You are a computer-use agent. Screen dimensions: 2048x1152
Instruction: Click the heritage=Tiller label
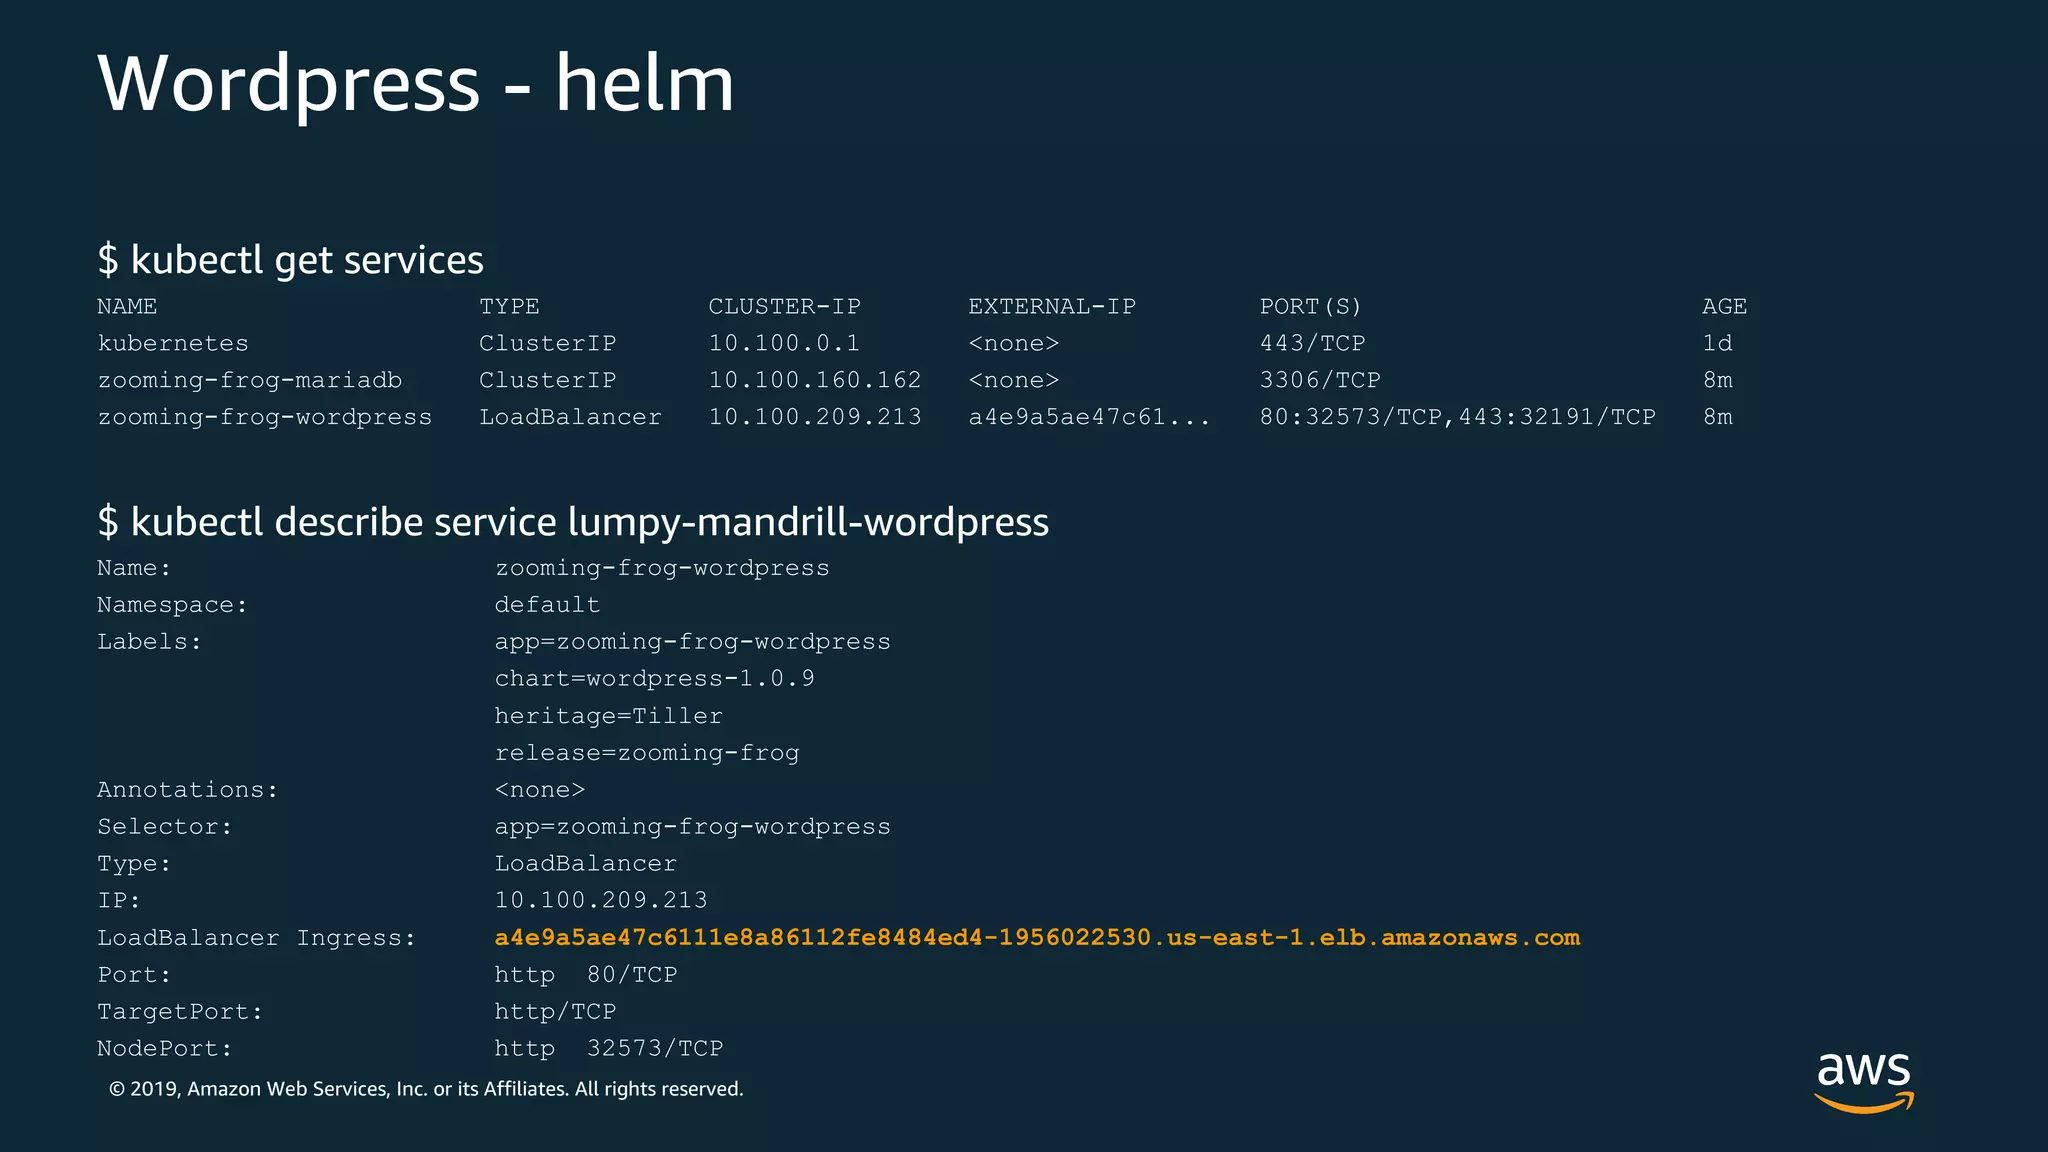pyautogui.click(x=608, y=716)
